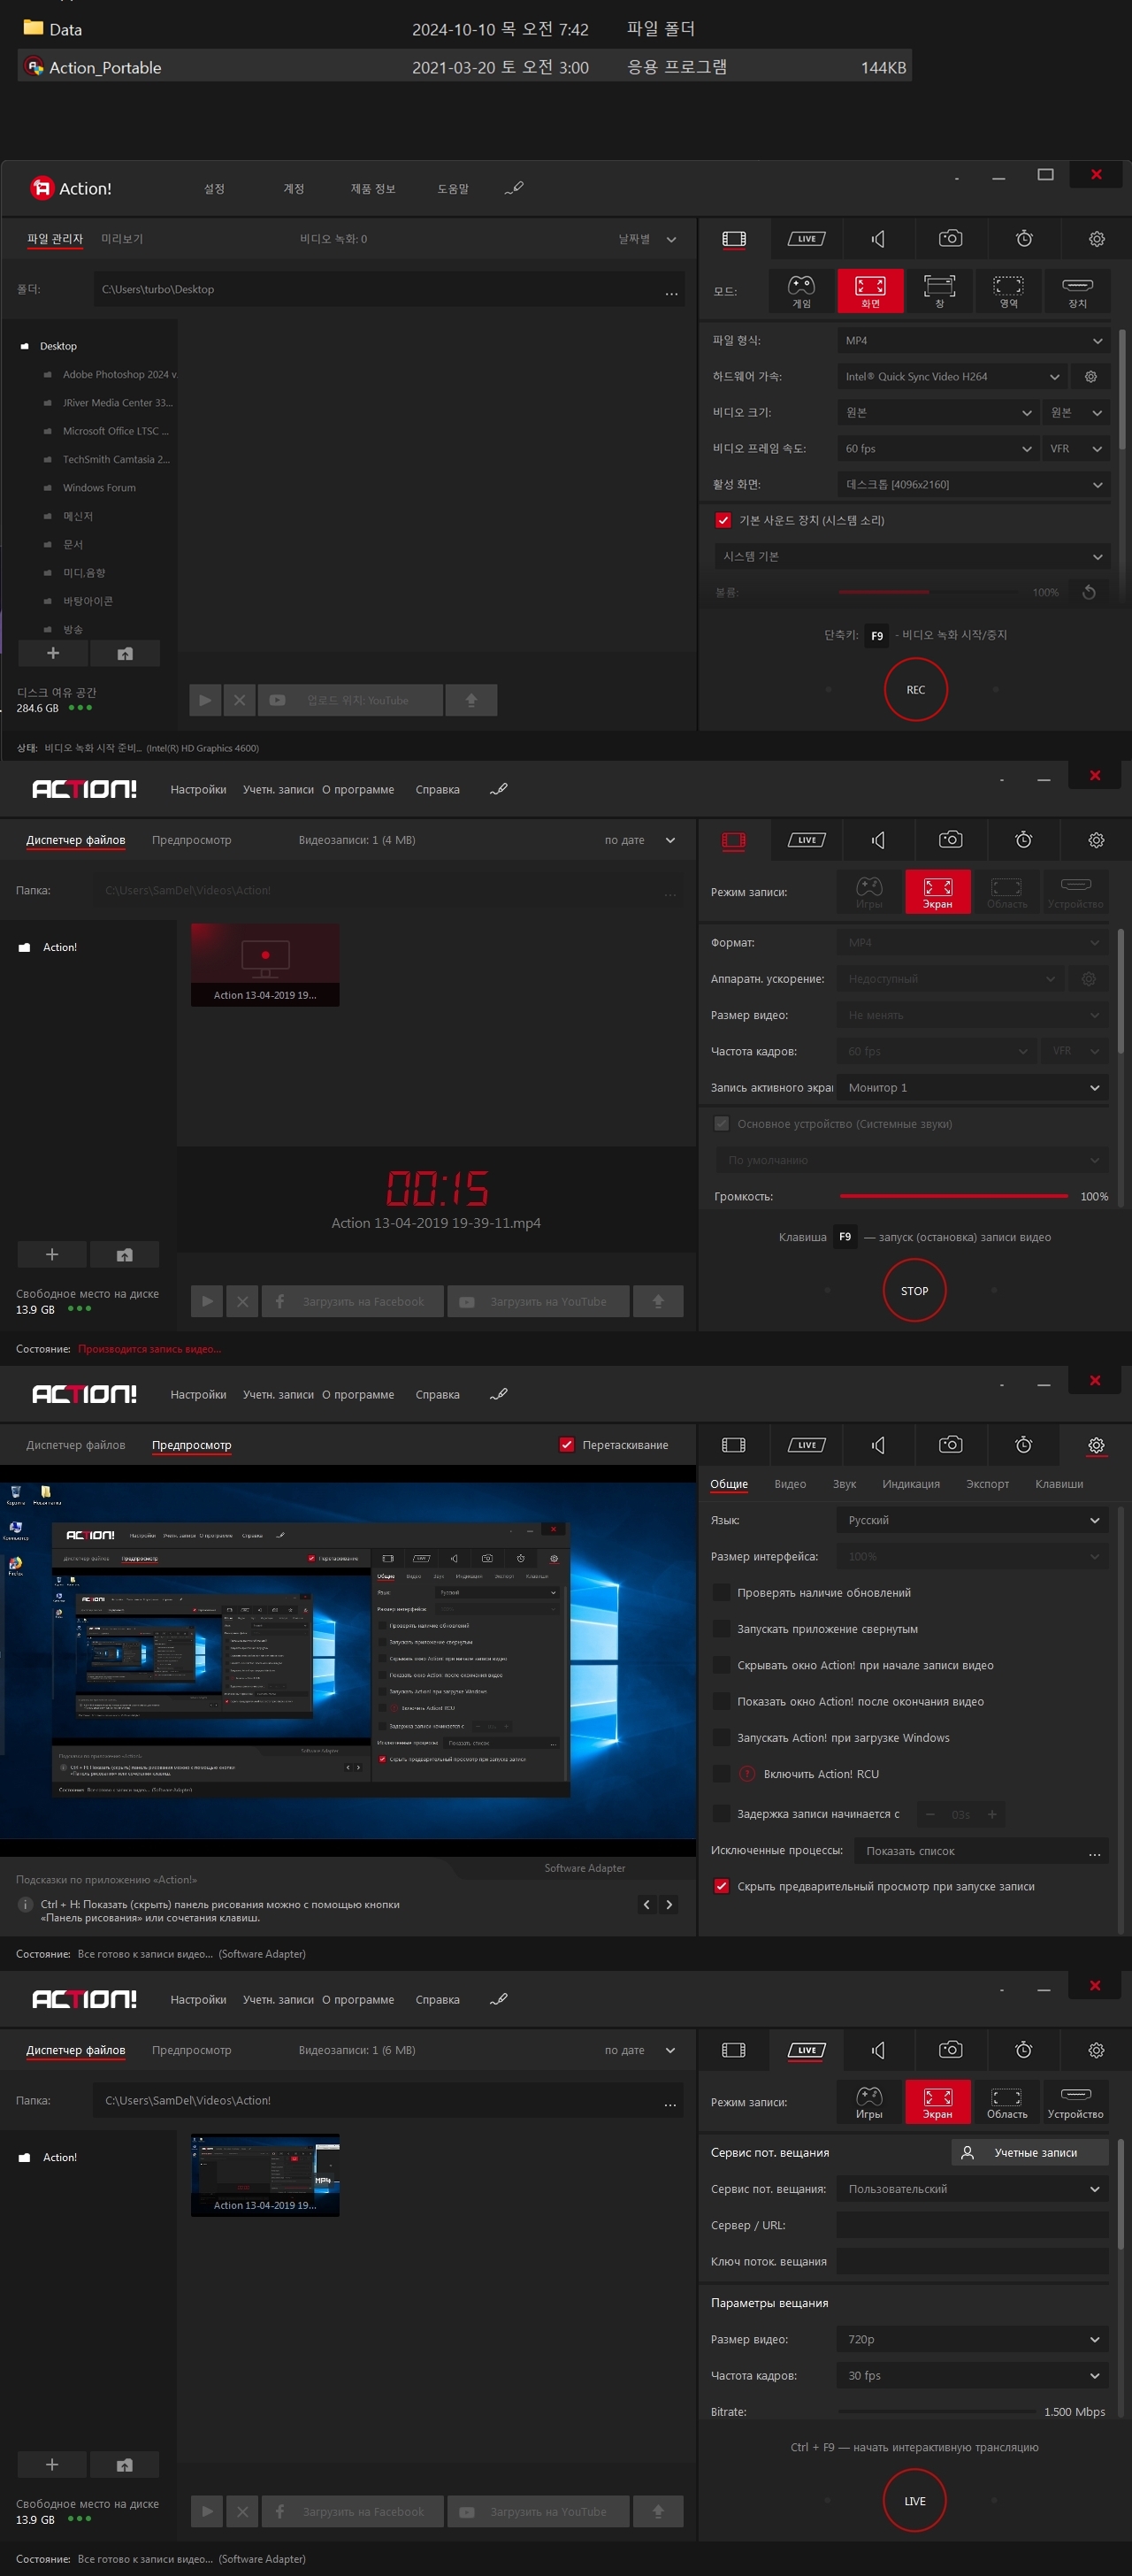Open the stopwatch benchmark tab in the Korean Action! window
1132x2576 pixels.
1023,239
